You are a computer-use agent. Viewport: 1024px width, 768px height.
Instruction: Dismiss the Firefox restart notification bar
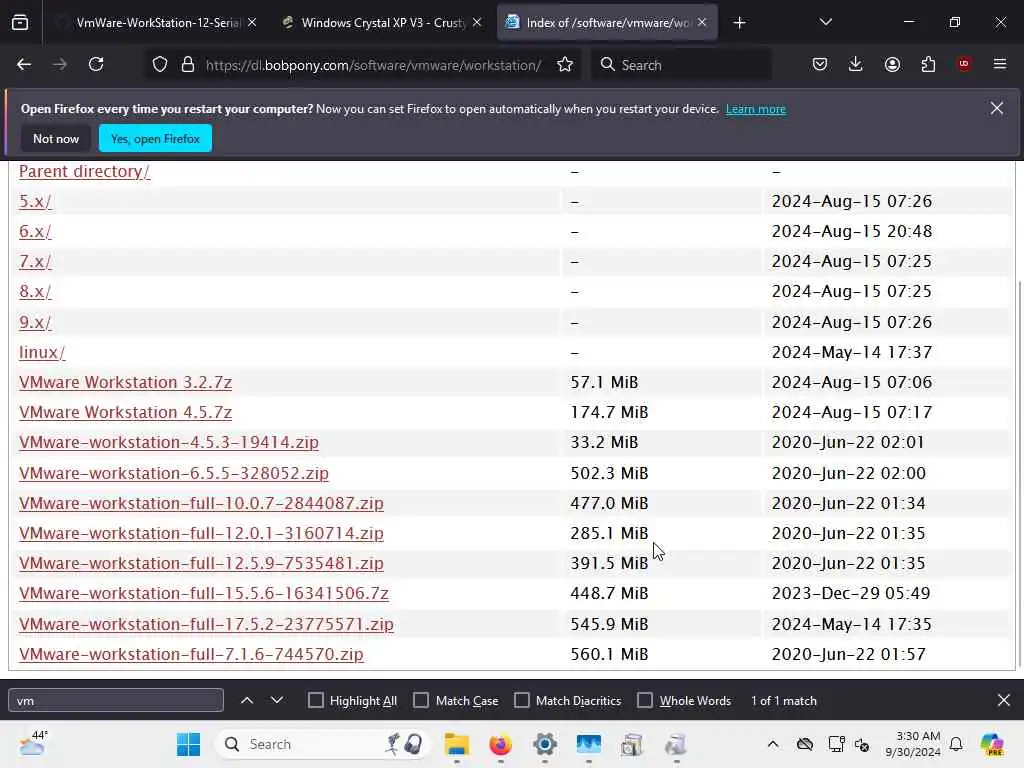tap(997, 108)
